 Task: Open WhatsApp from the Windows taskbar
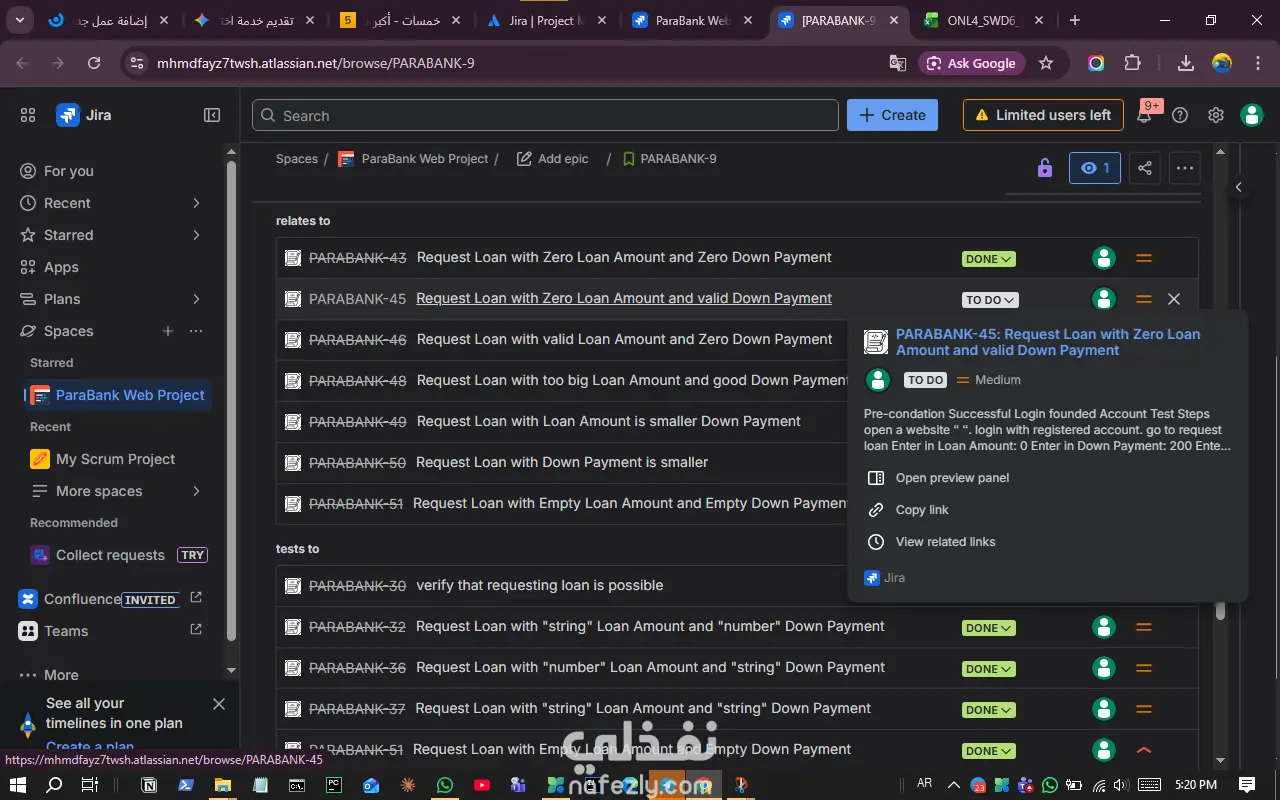[444, 785]
